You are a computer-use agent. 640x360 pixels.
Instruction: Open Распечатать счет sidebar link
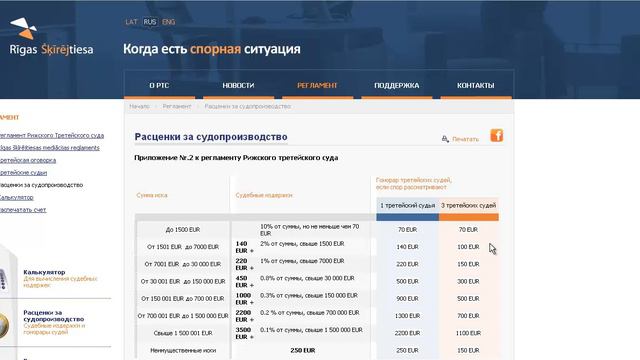(23, 210)
